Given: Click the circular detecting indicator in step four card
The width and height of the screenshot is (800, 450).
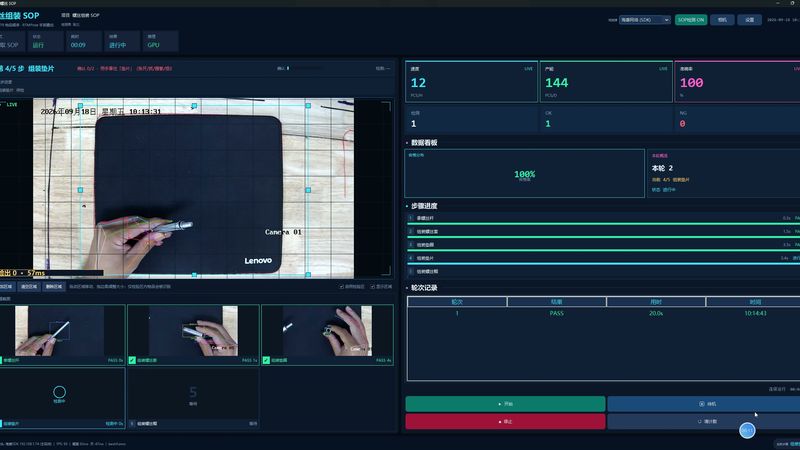Looking at the screenshot, I should (59, 392).
